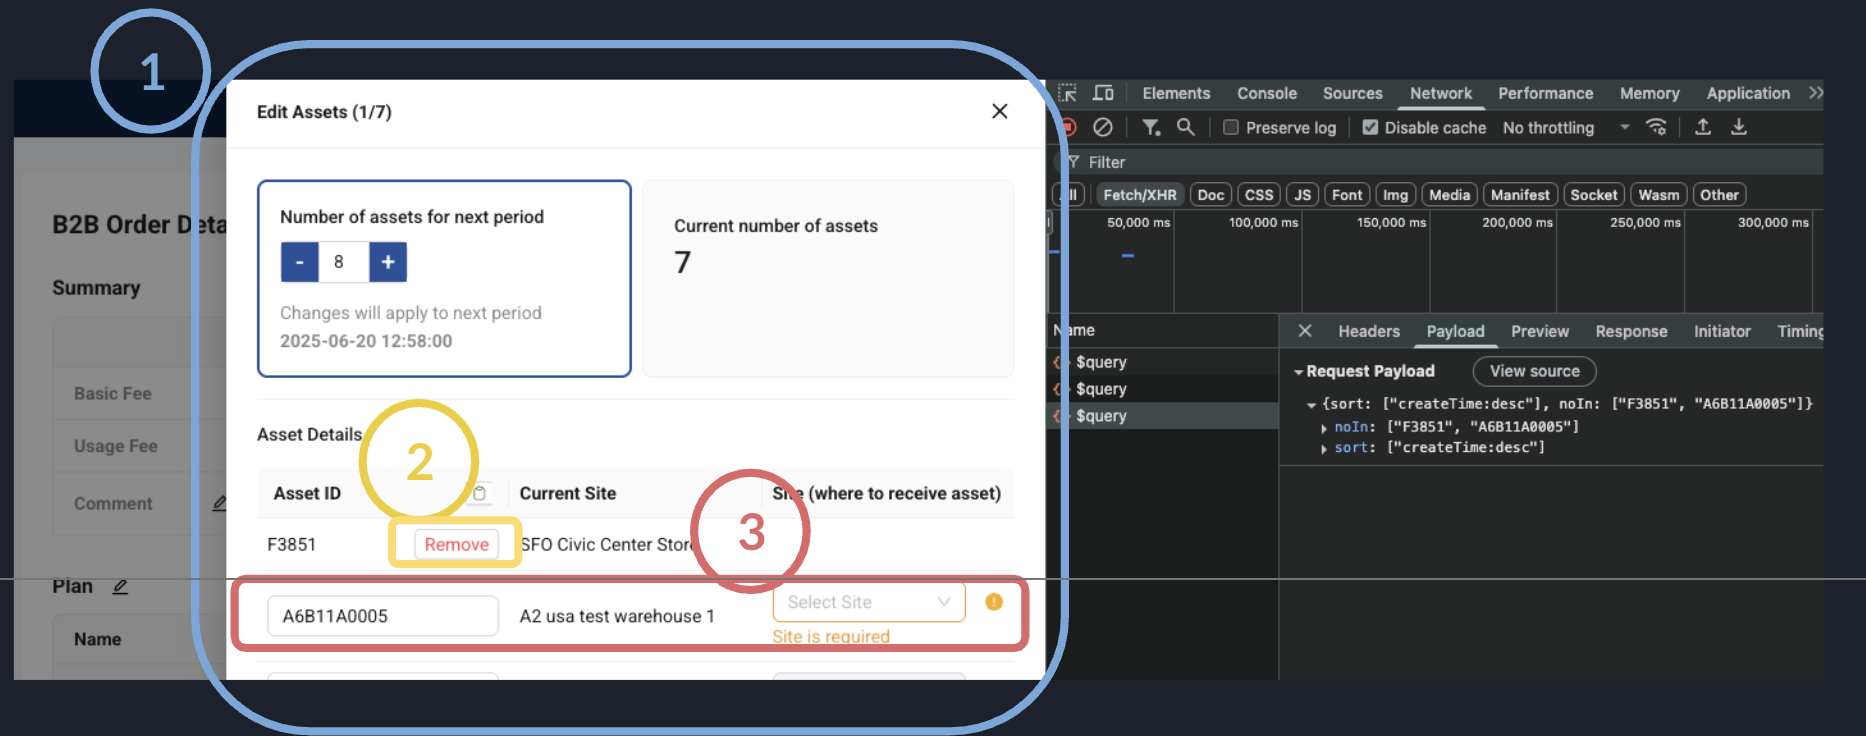Select the Network tab
1866x736 pixels.
[1441, 93]
